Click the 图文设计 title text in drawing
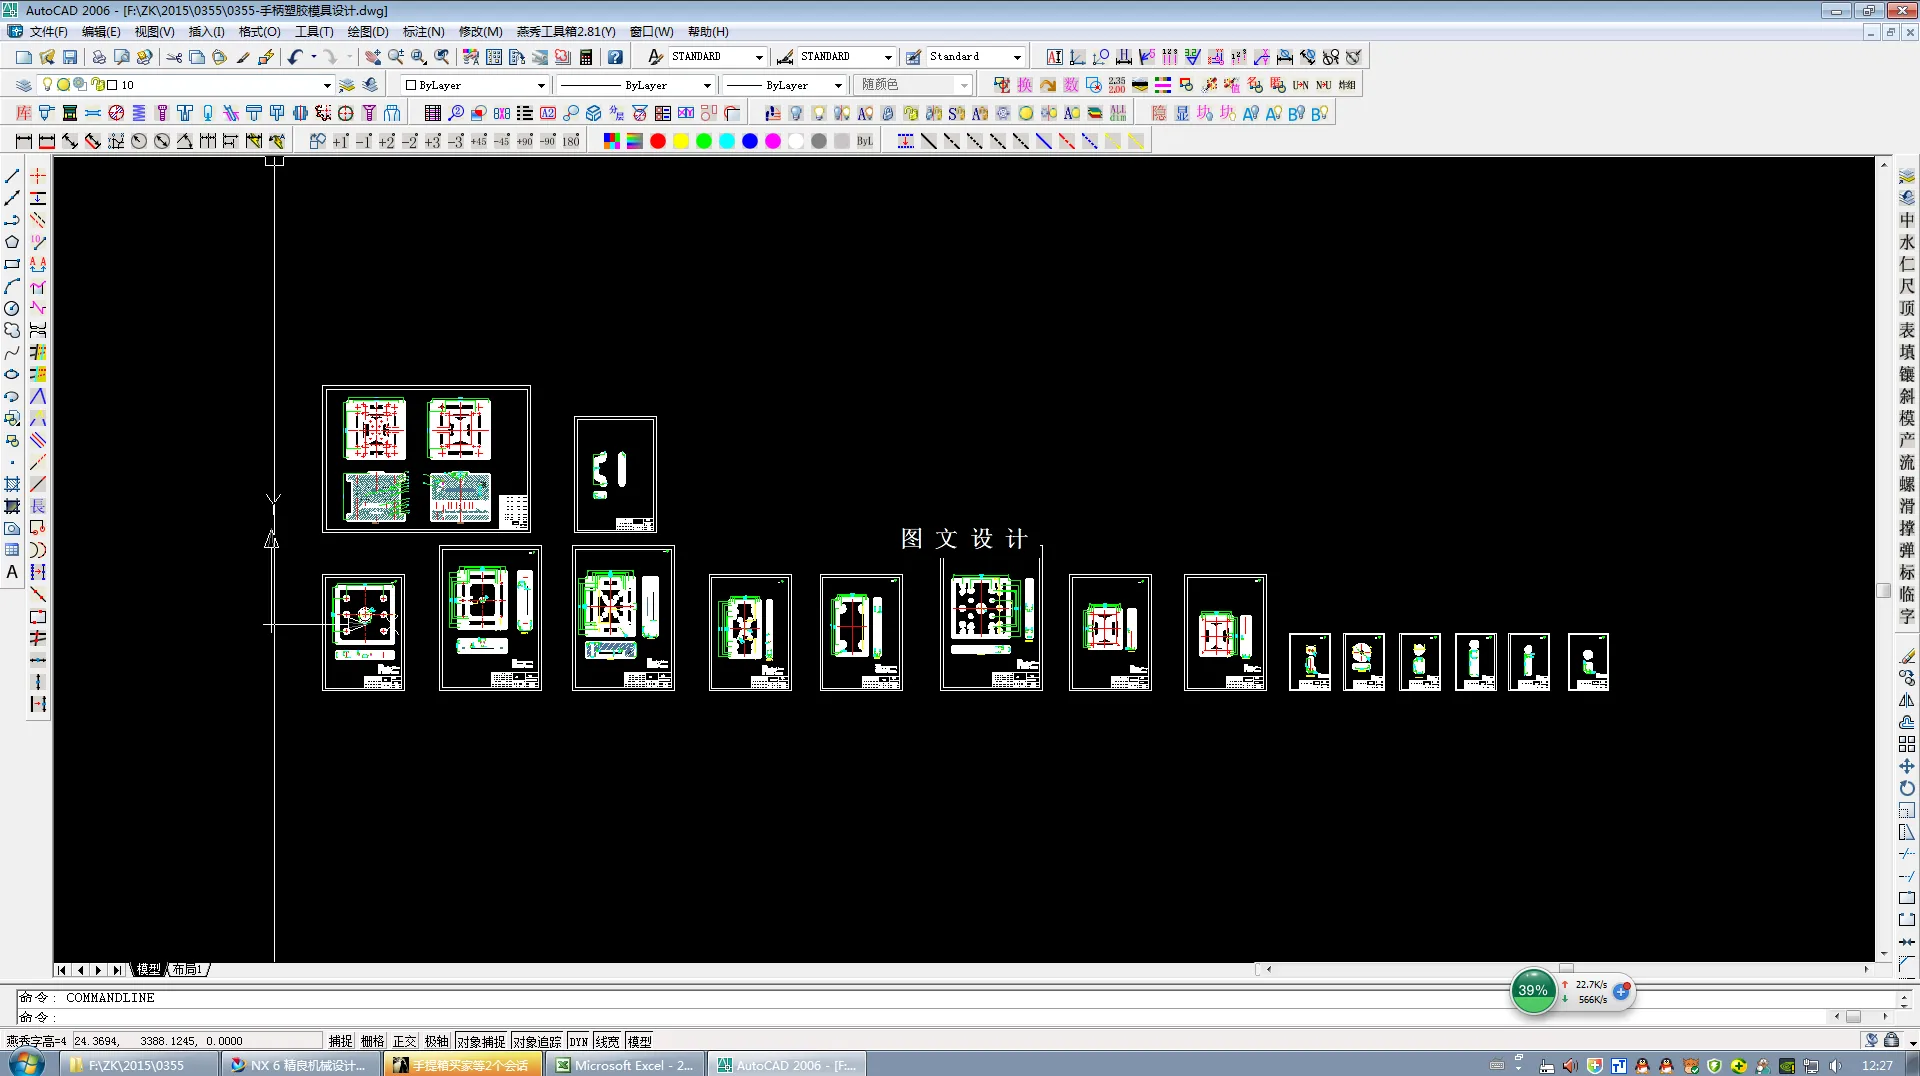1920x1076 pixels. pos(964,539)
